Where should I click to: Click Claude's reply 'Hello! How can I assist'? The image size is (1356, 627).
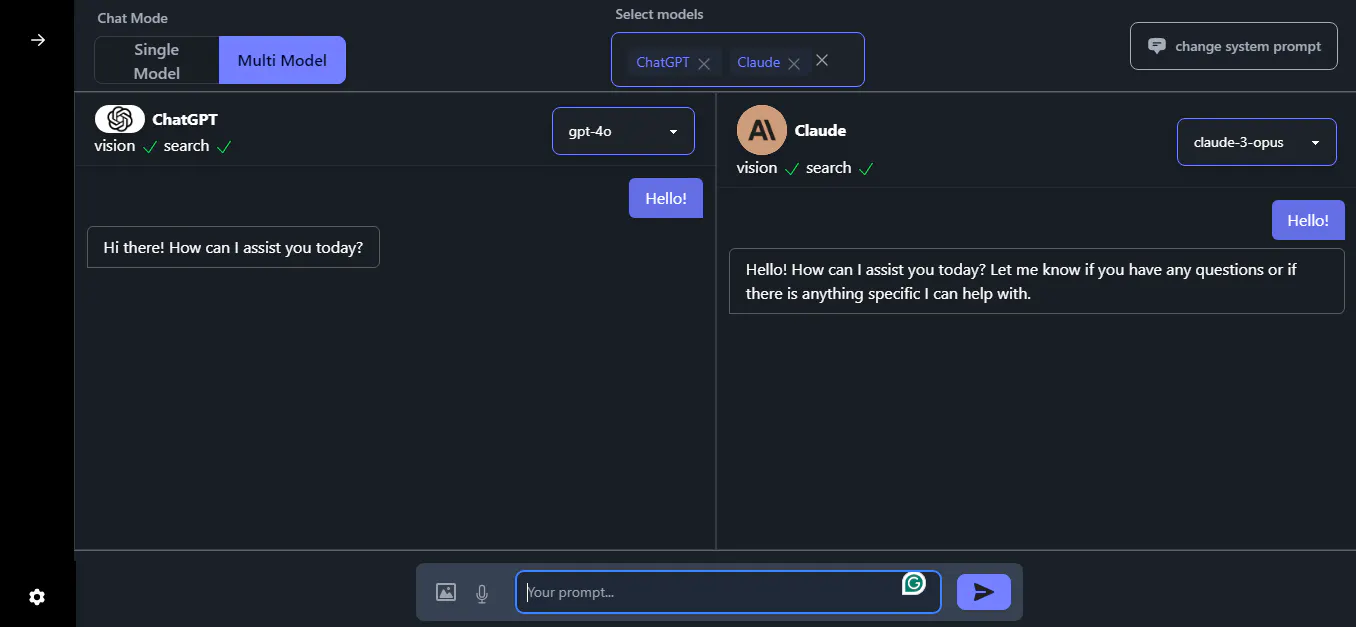pyautogui.click(x=1036, y=281)
